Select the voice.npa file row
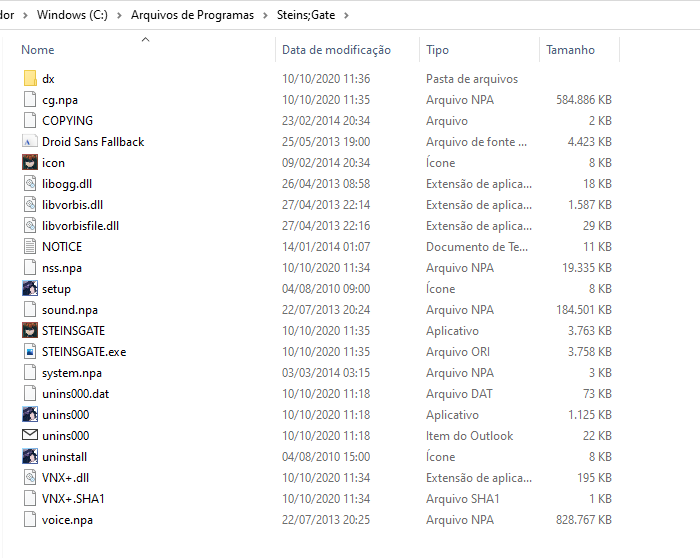The height and width of the screenshot is (558, 700). coord(317,520)
